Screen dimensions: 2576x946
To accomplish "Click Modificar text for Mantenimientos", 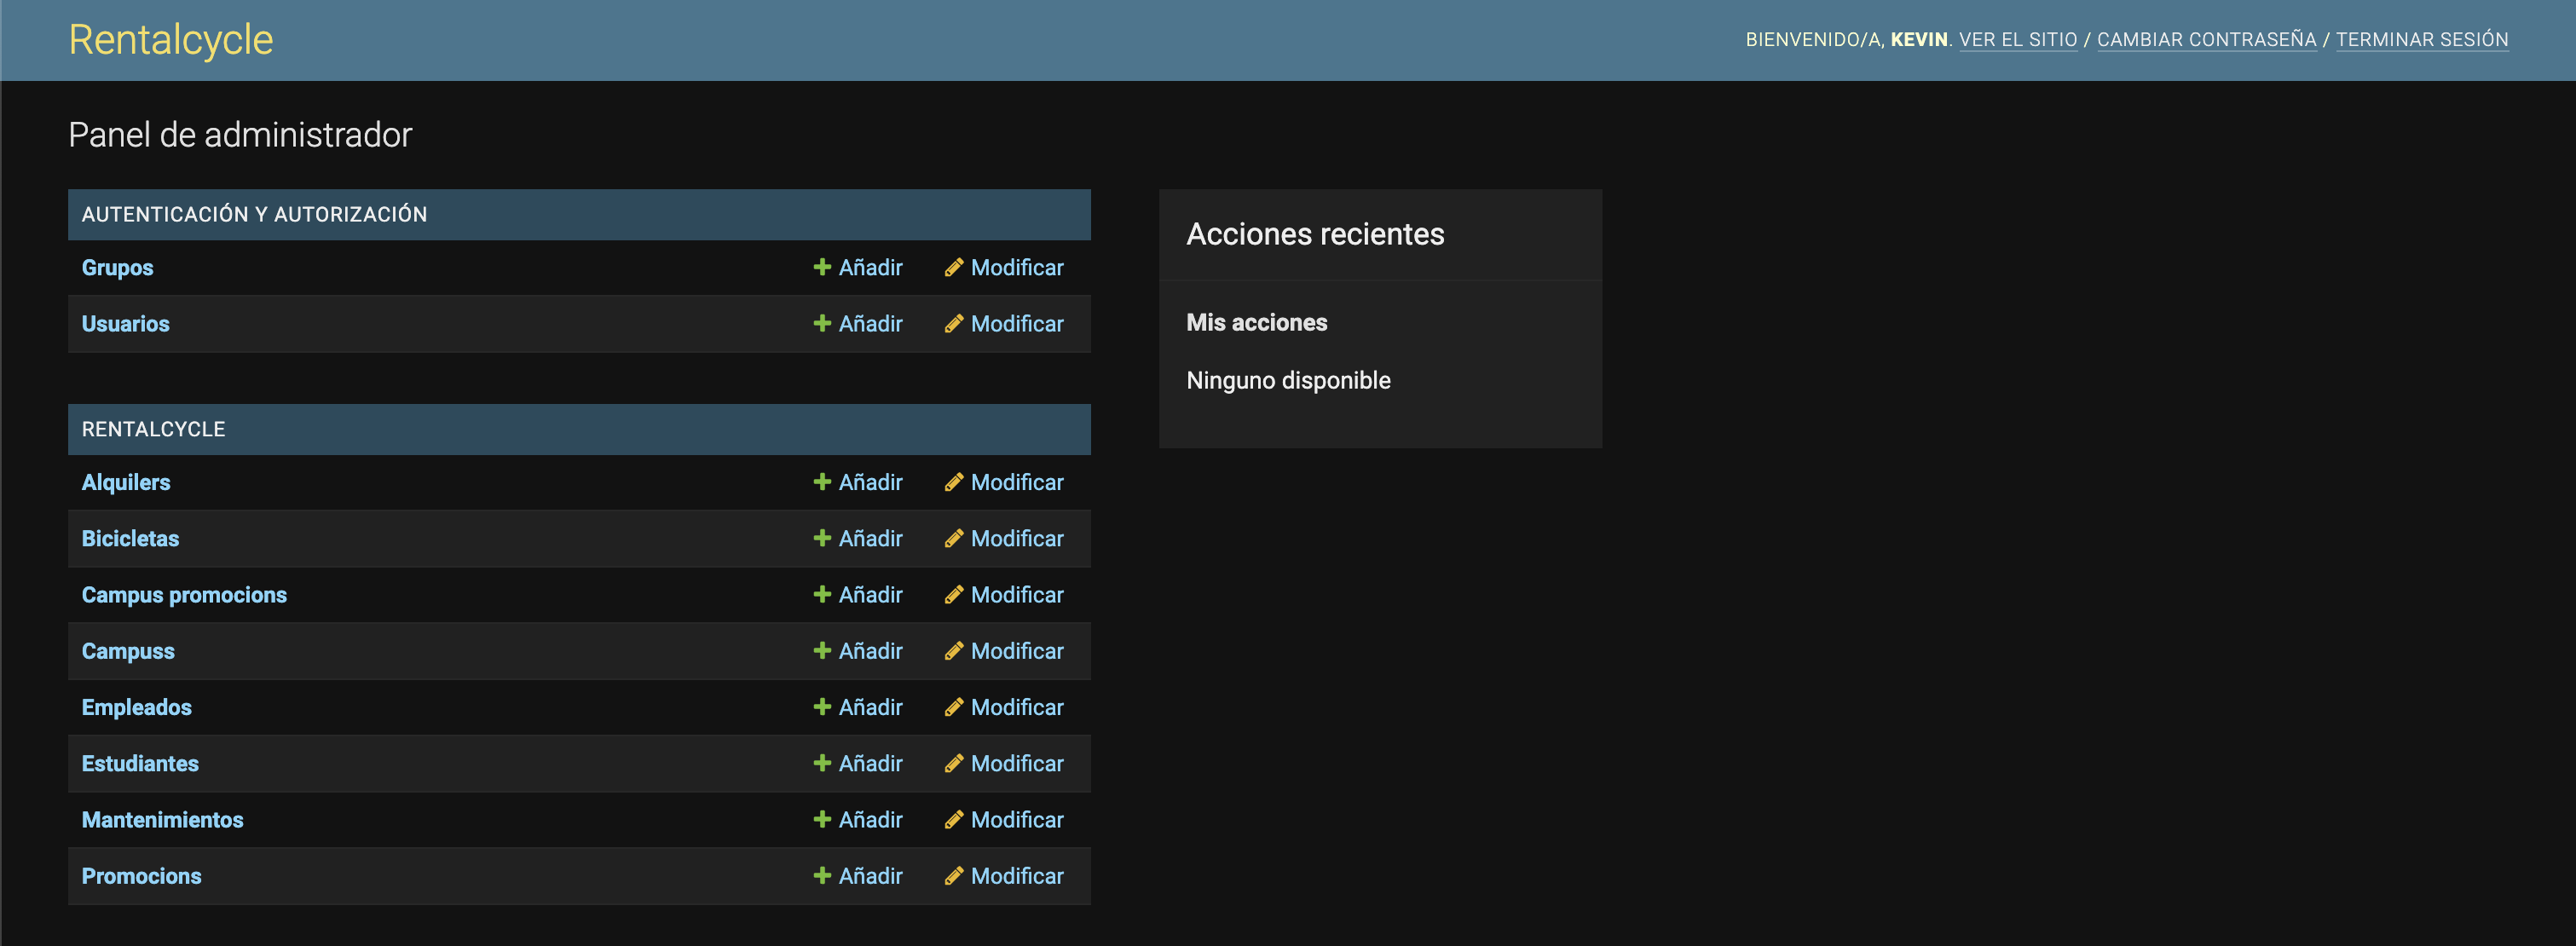I will click(x=1016, y=820).
